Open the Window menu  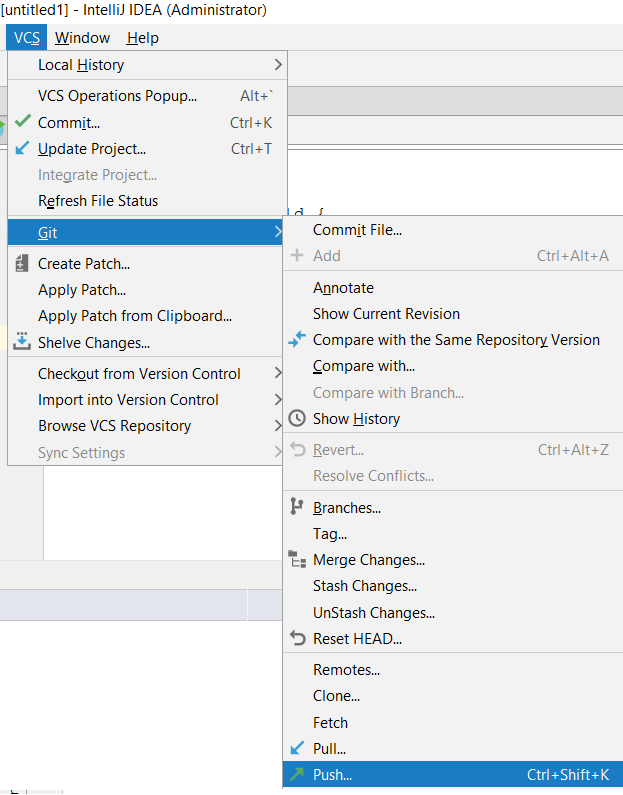(x=82, y=38)
